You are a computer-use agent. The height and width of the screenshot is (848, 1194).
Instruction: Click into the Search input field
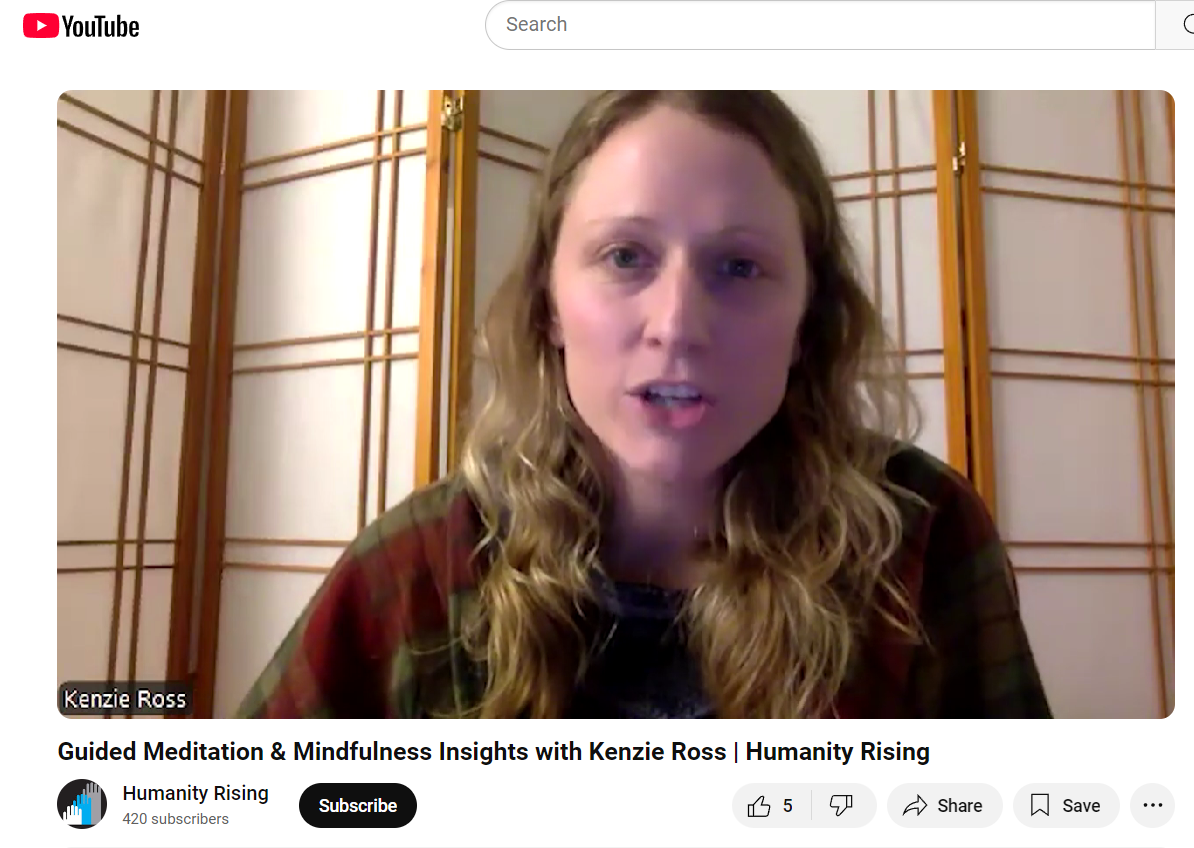[820, 24]
